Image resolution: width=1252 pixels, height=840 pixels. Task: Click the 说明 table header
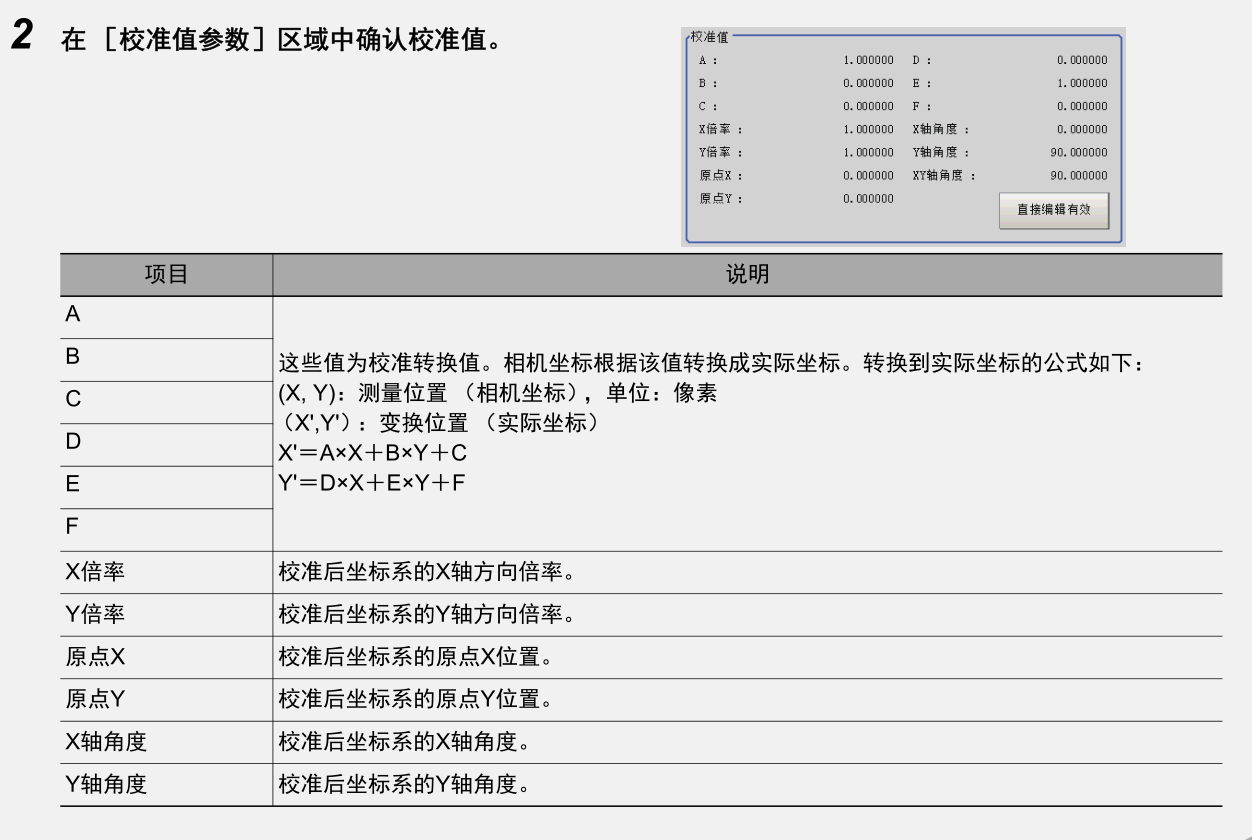[747, 274]
